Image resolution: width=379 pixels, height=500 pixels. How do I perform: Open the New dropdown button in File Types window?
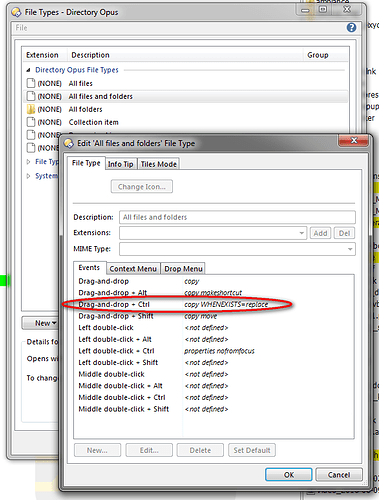point(40,323)
